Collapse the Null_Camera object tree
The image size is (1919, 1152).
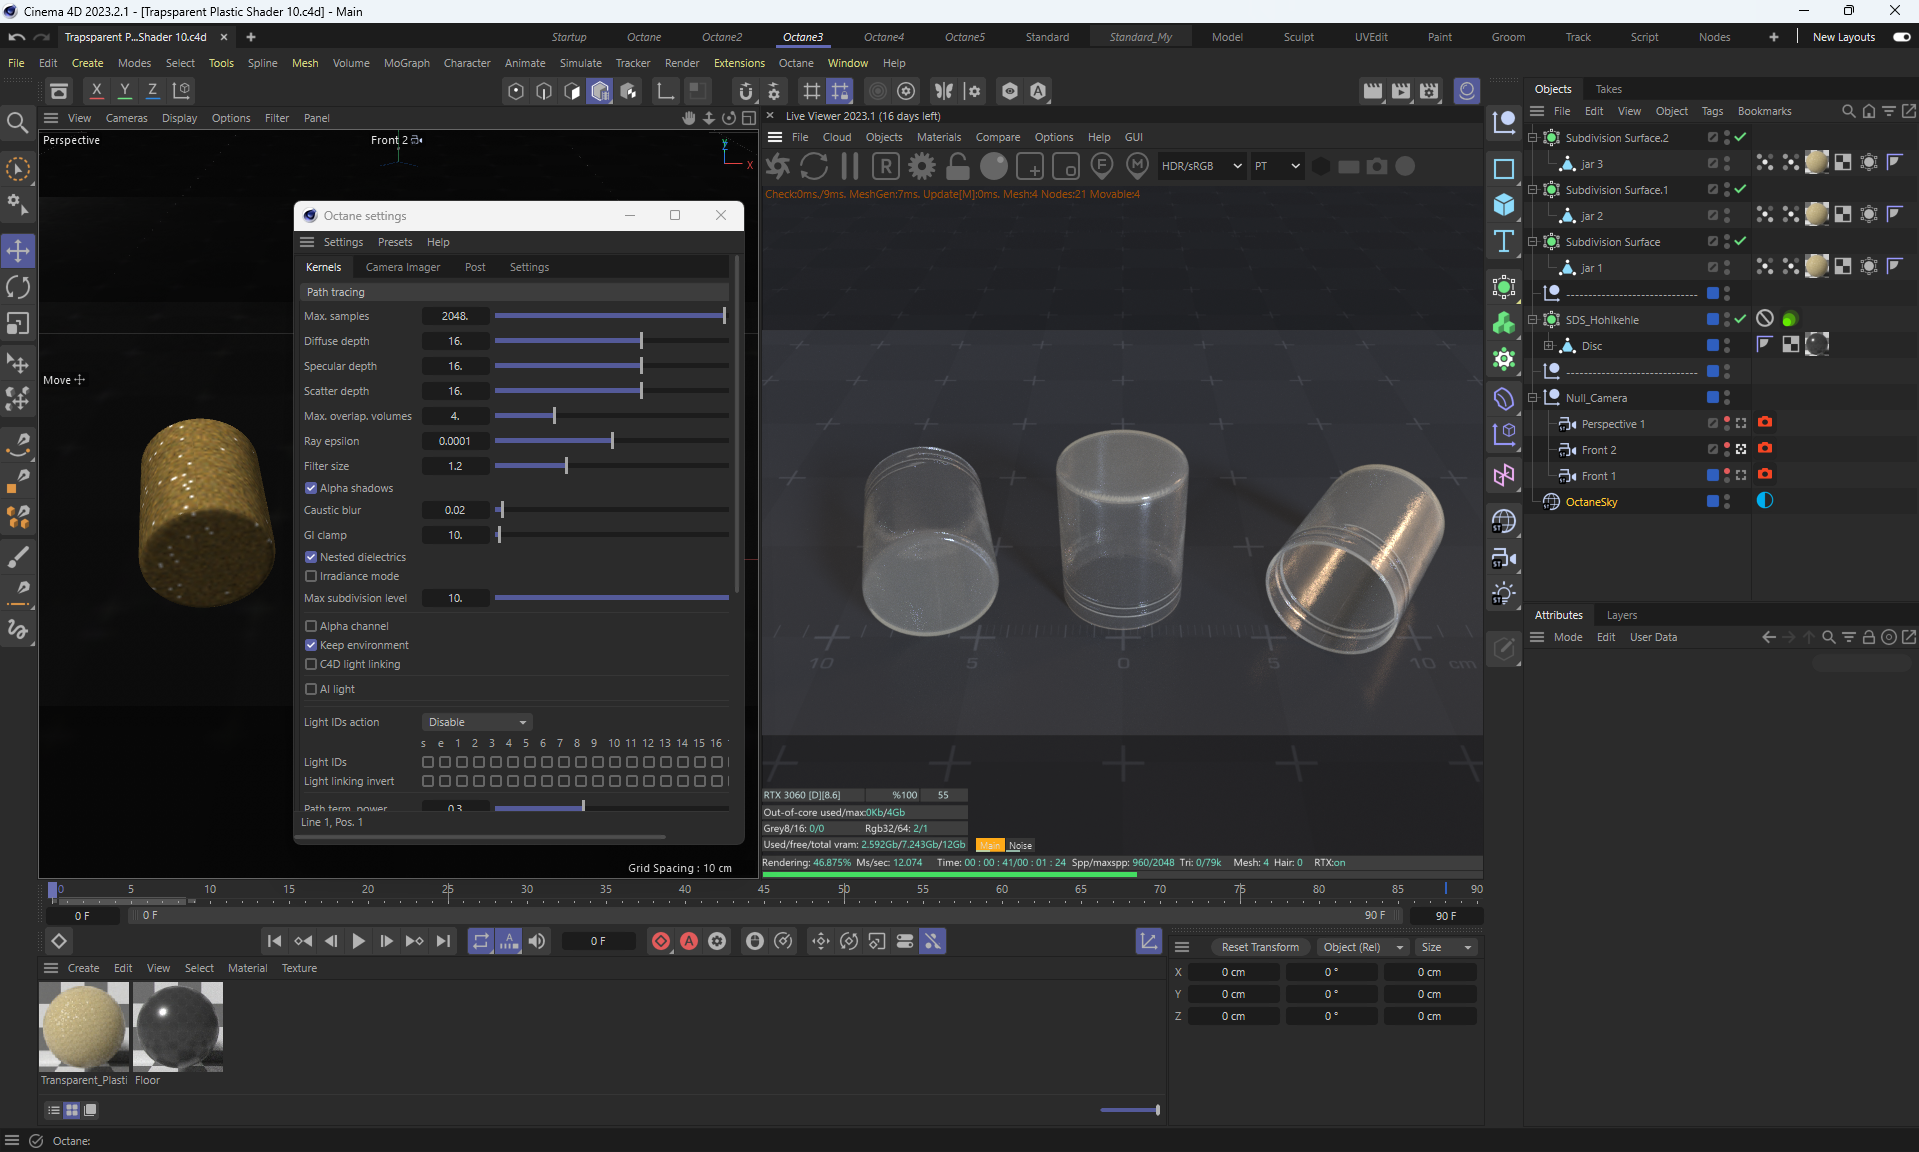pos(1532,398)
